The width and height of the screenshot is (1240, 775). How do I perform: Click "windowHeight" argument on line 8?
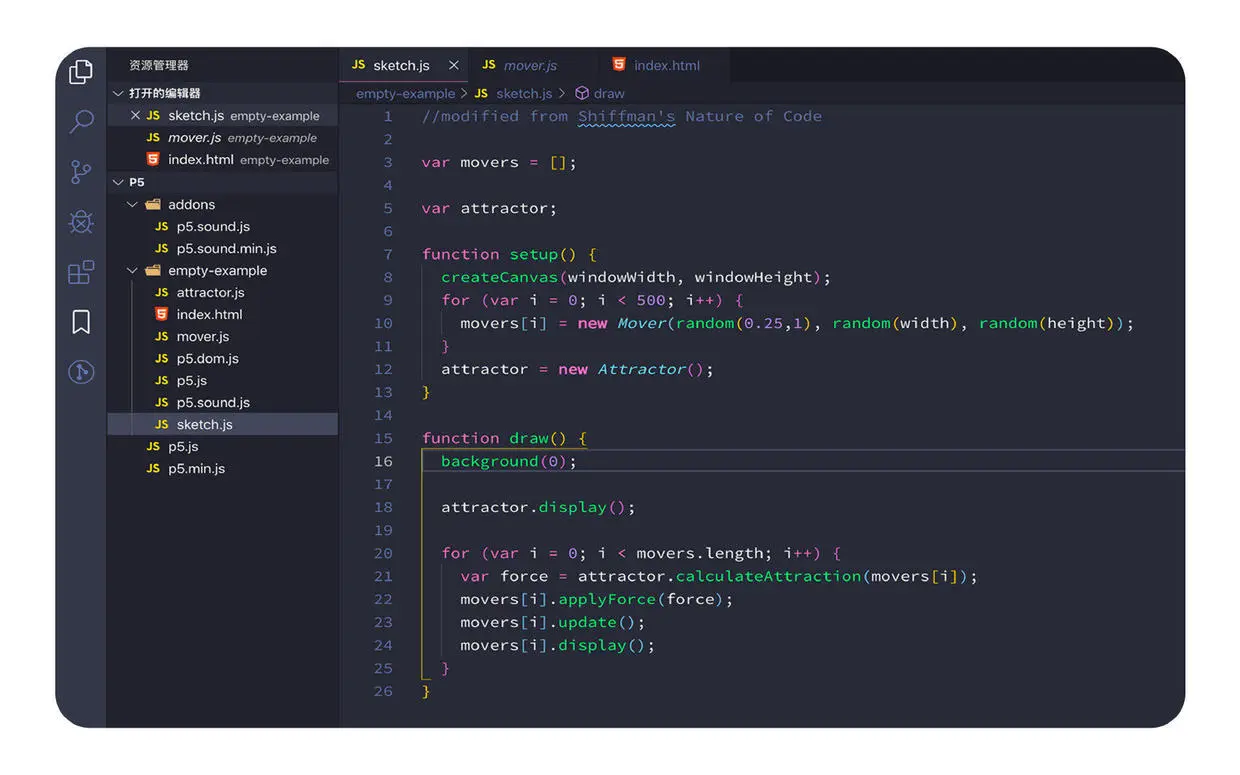click(x=753, y=277)
